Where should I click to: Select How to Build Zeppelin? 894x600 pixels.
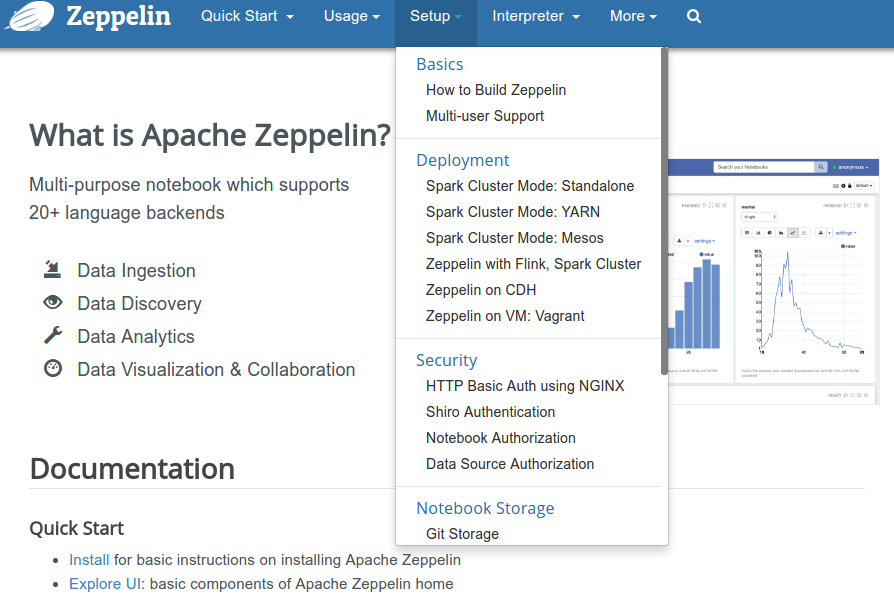pyautogui.click(x=495, y=90)
